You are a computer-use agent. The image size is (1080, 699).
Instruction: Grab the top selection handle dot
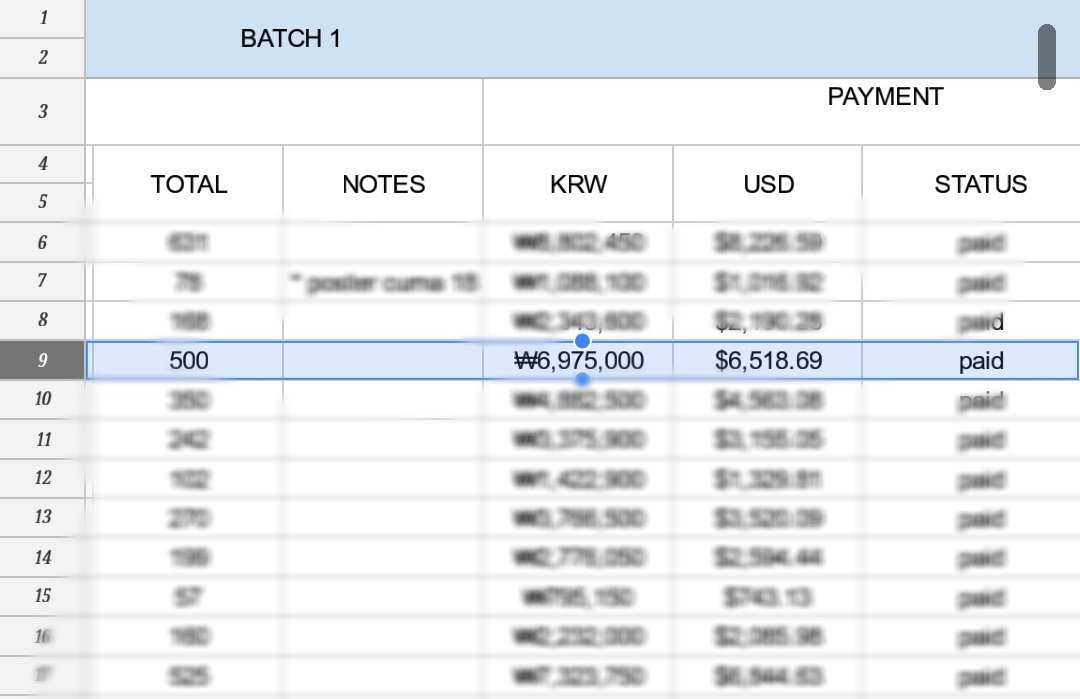[582, 341]
